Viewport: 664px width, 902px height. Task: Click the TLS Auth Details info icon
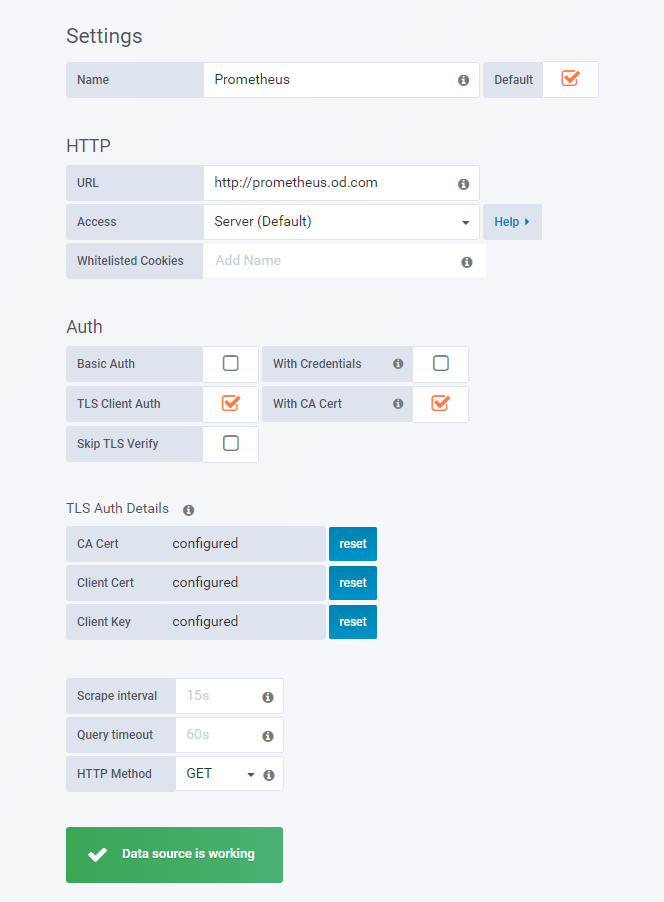[188, 510]
